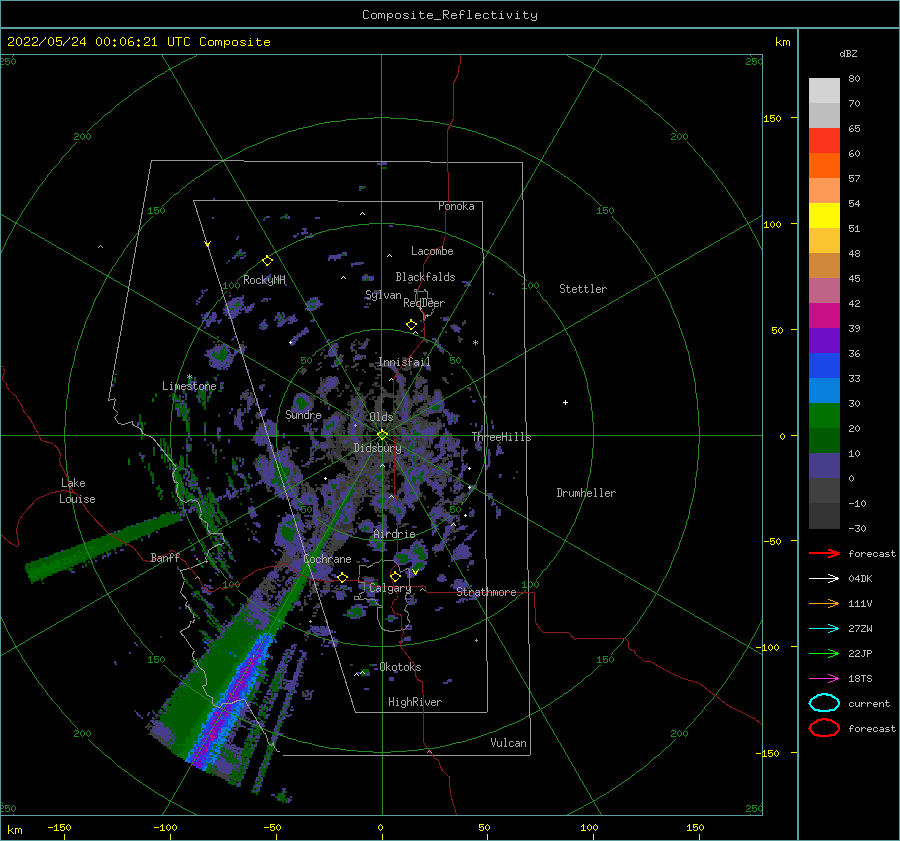Click the Lacombe city label
This screenshot has height=841, width=900.
[x=432, y=251]
